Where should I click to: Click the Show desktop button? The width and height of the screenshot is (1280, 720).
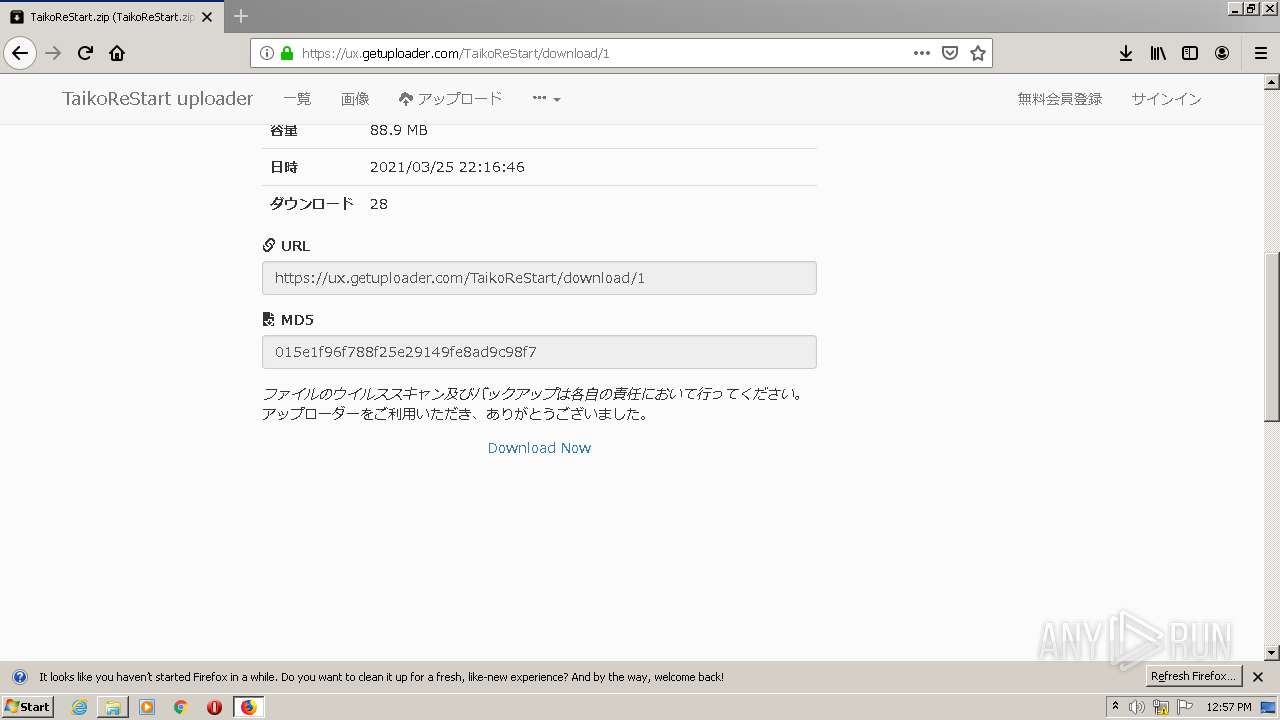tap(1269, 707)
